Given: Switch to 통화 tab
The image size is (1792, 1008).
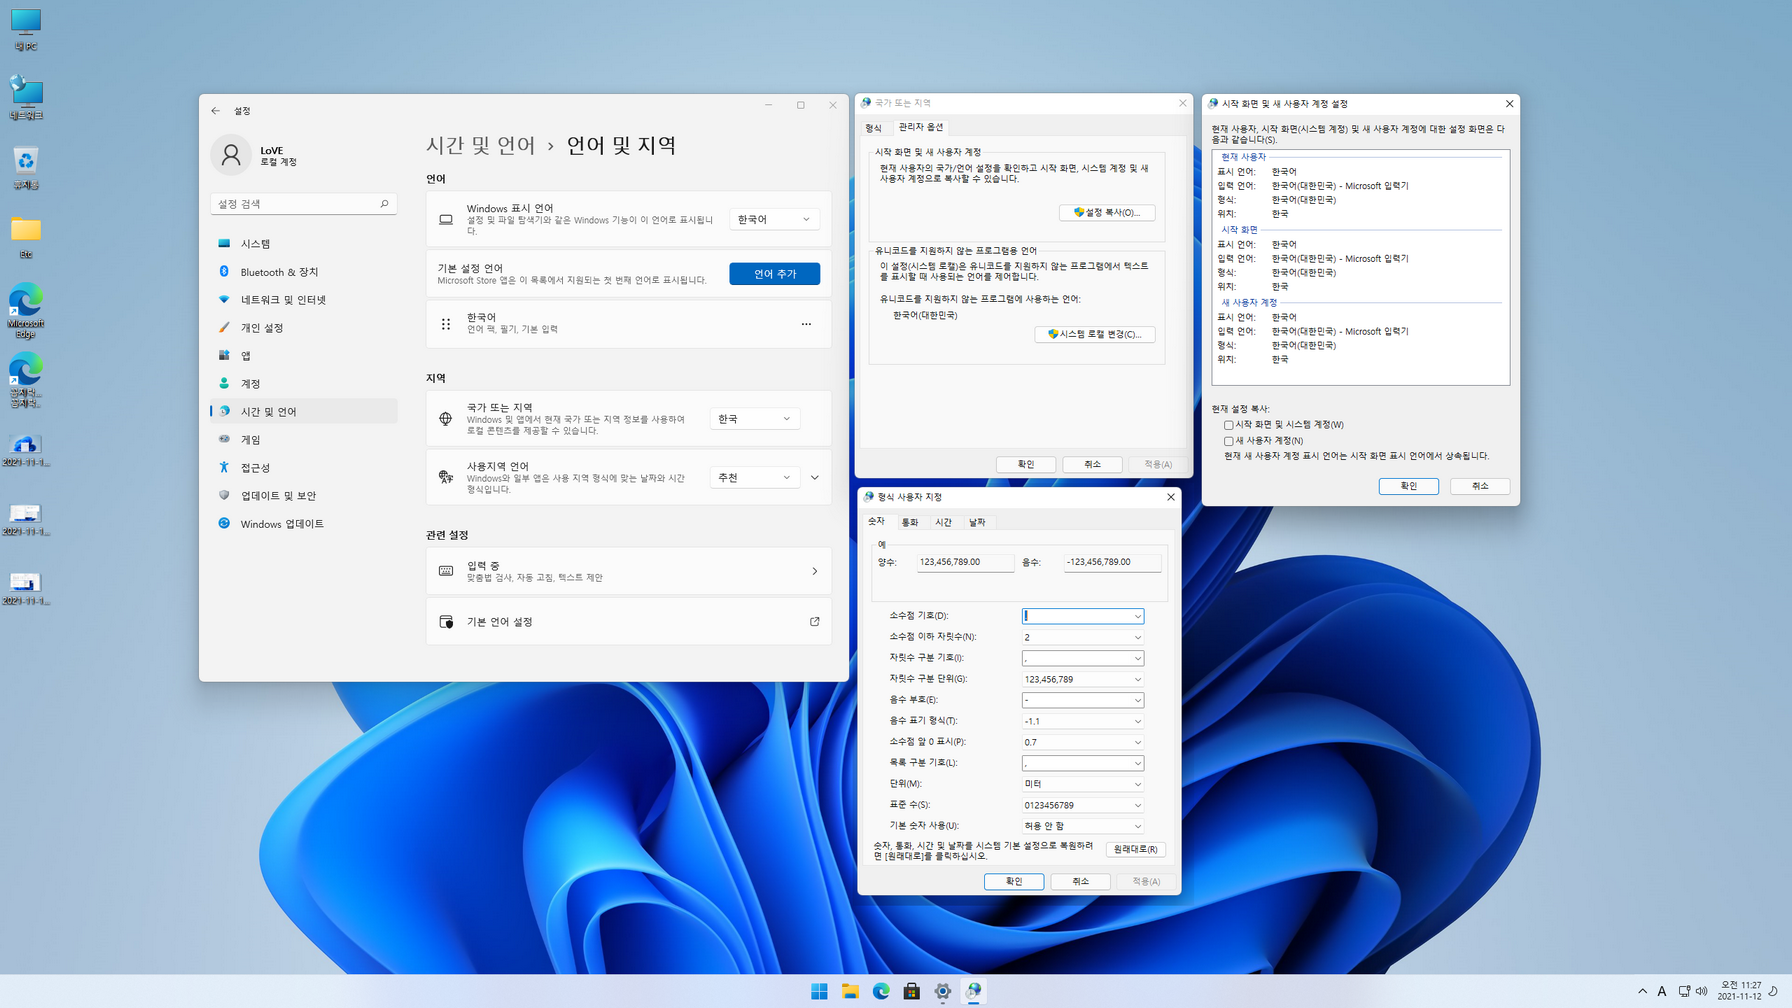Looking at the screenshot, I should pyautogui.click(x=910, y=523).
